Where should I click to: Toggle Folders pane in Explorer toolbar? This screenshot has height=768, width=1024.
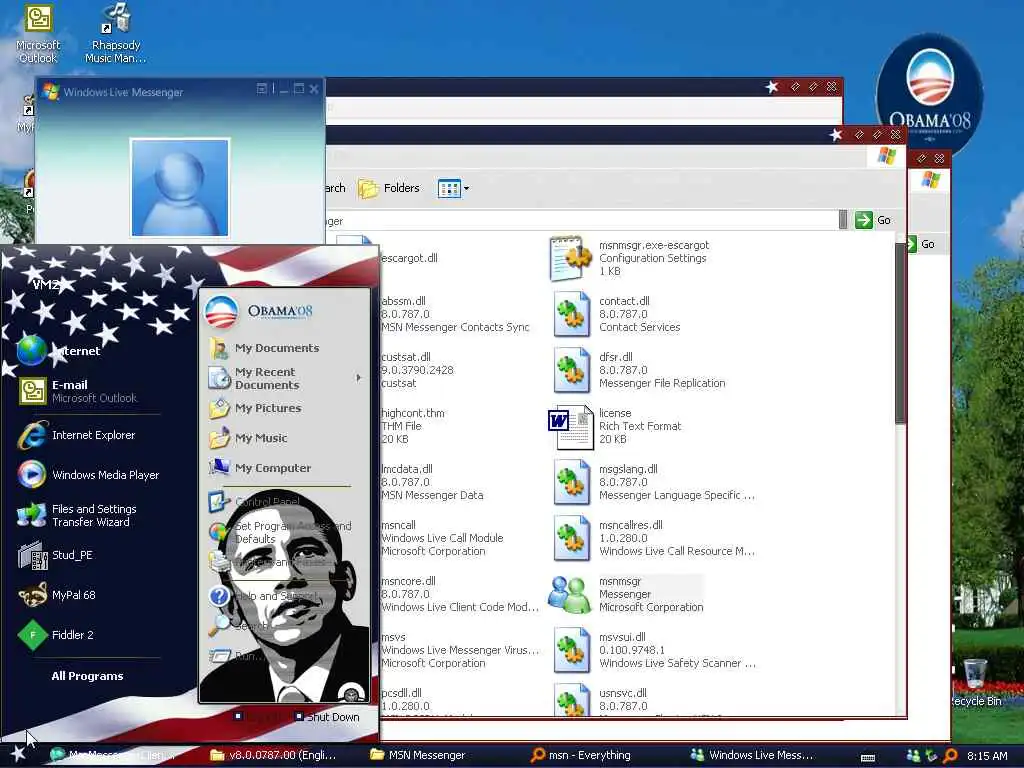(x=389, y=188)
